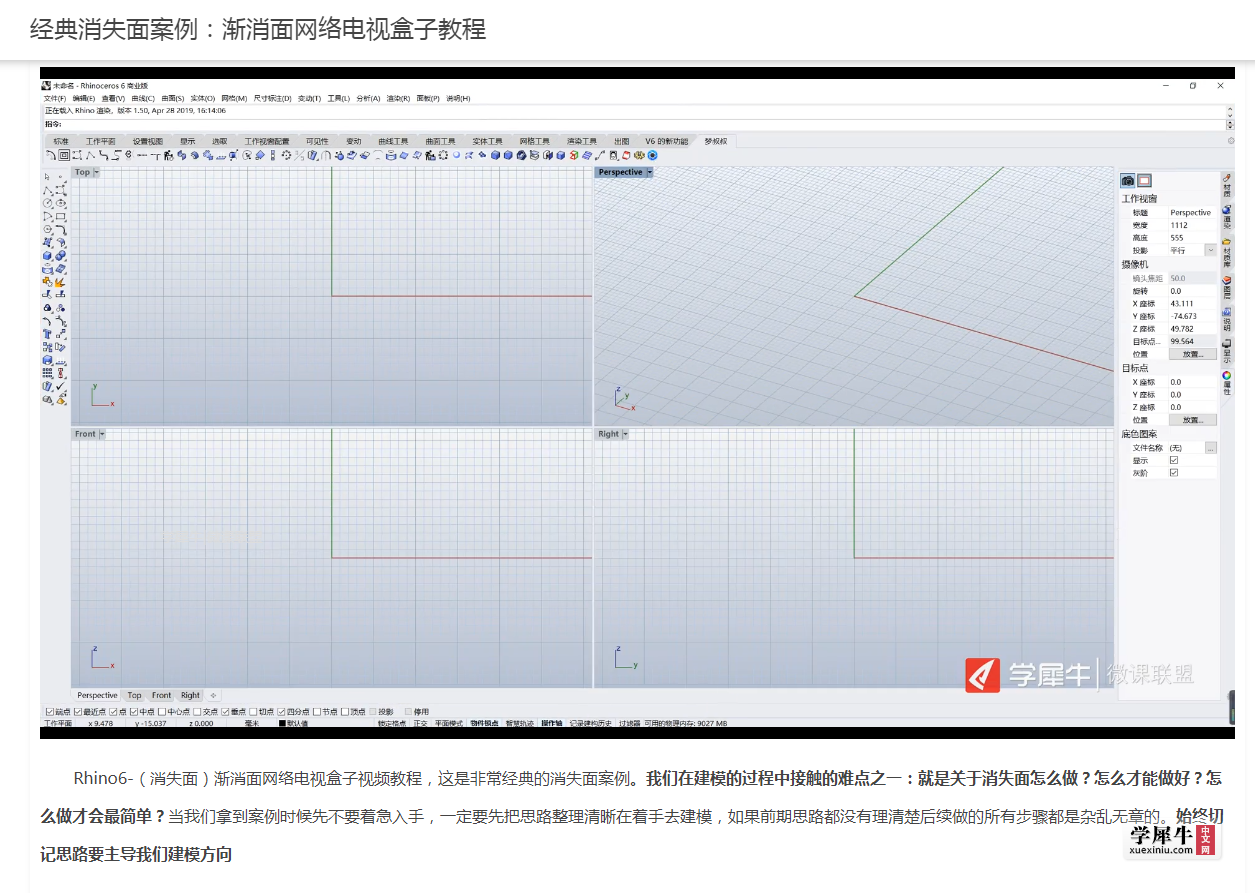Toggle the 中点 osnap checkbox
The height and width of the screenshot is (893, 1255).
click(134, 712)
